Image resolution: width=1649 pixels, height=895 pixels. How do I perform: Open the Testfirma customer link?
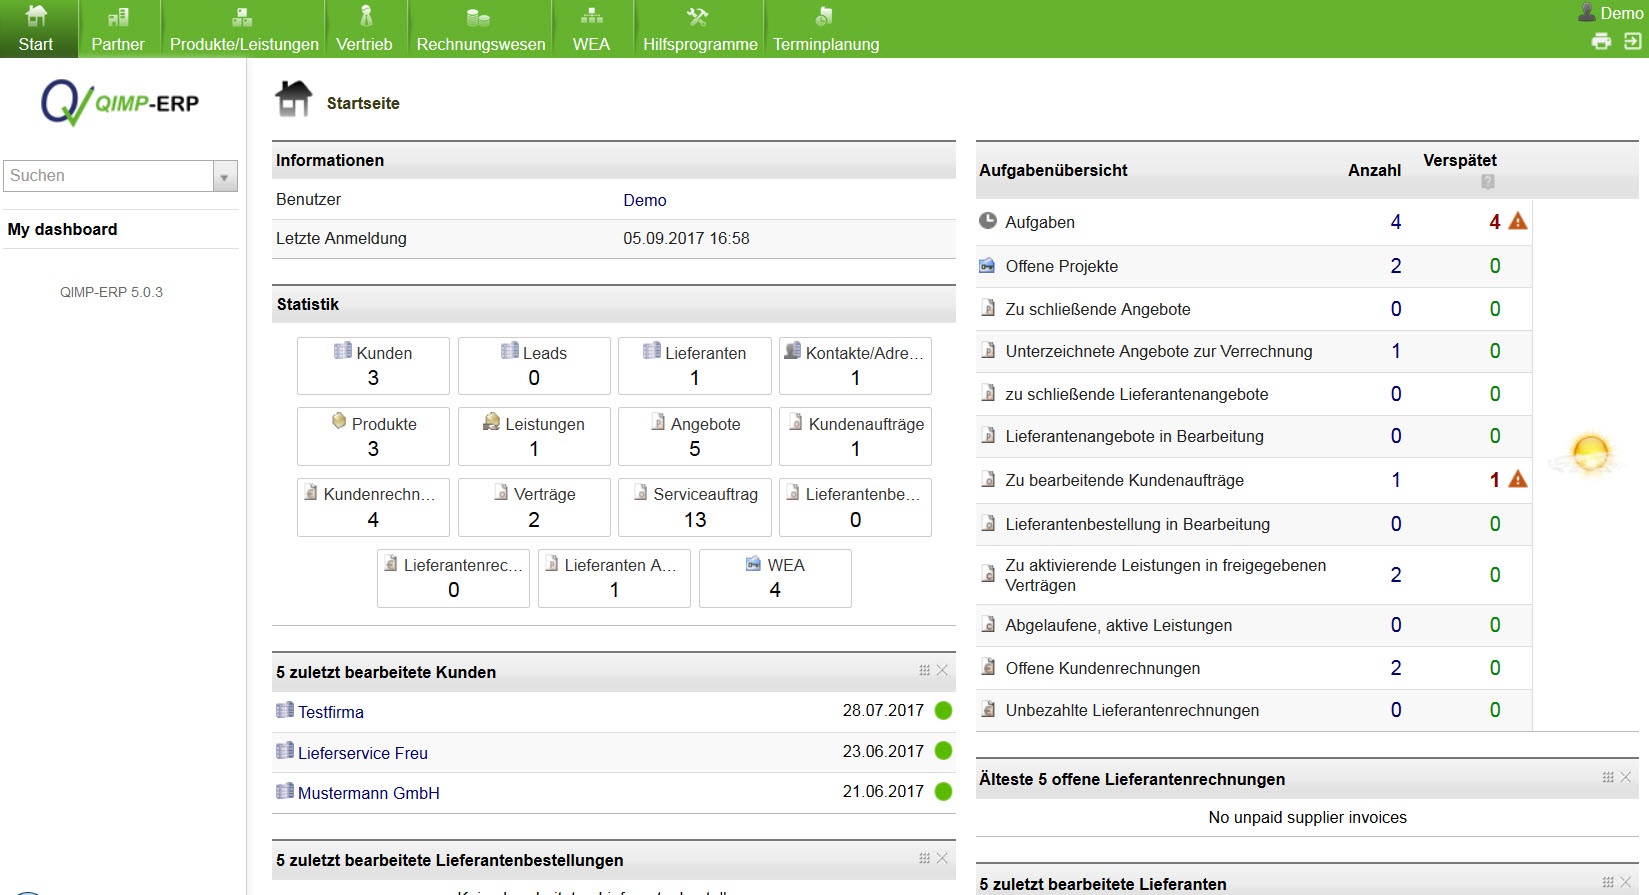pos(330,712)
